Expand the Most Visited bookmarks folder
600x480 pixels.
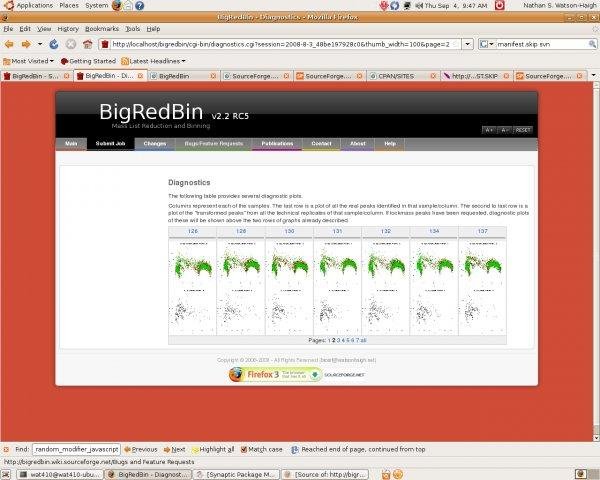[28, 61]
